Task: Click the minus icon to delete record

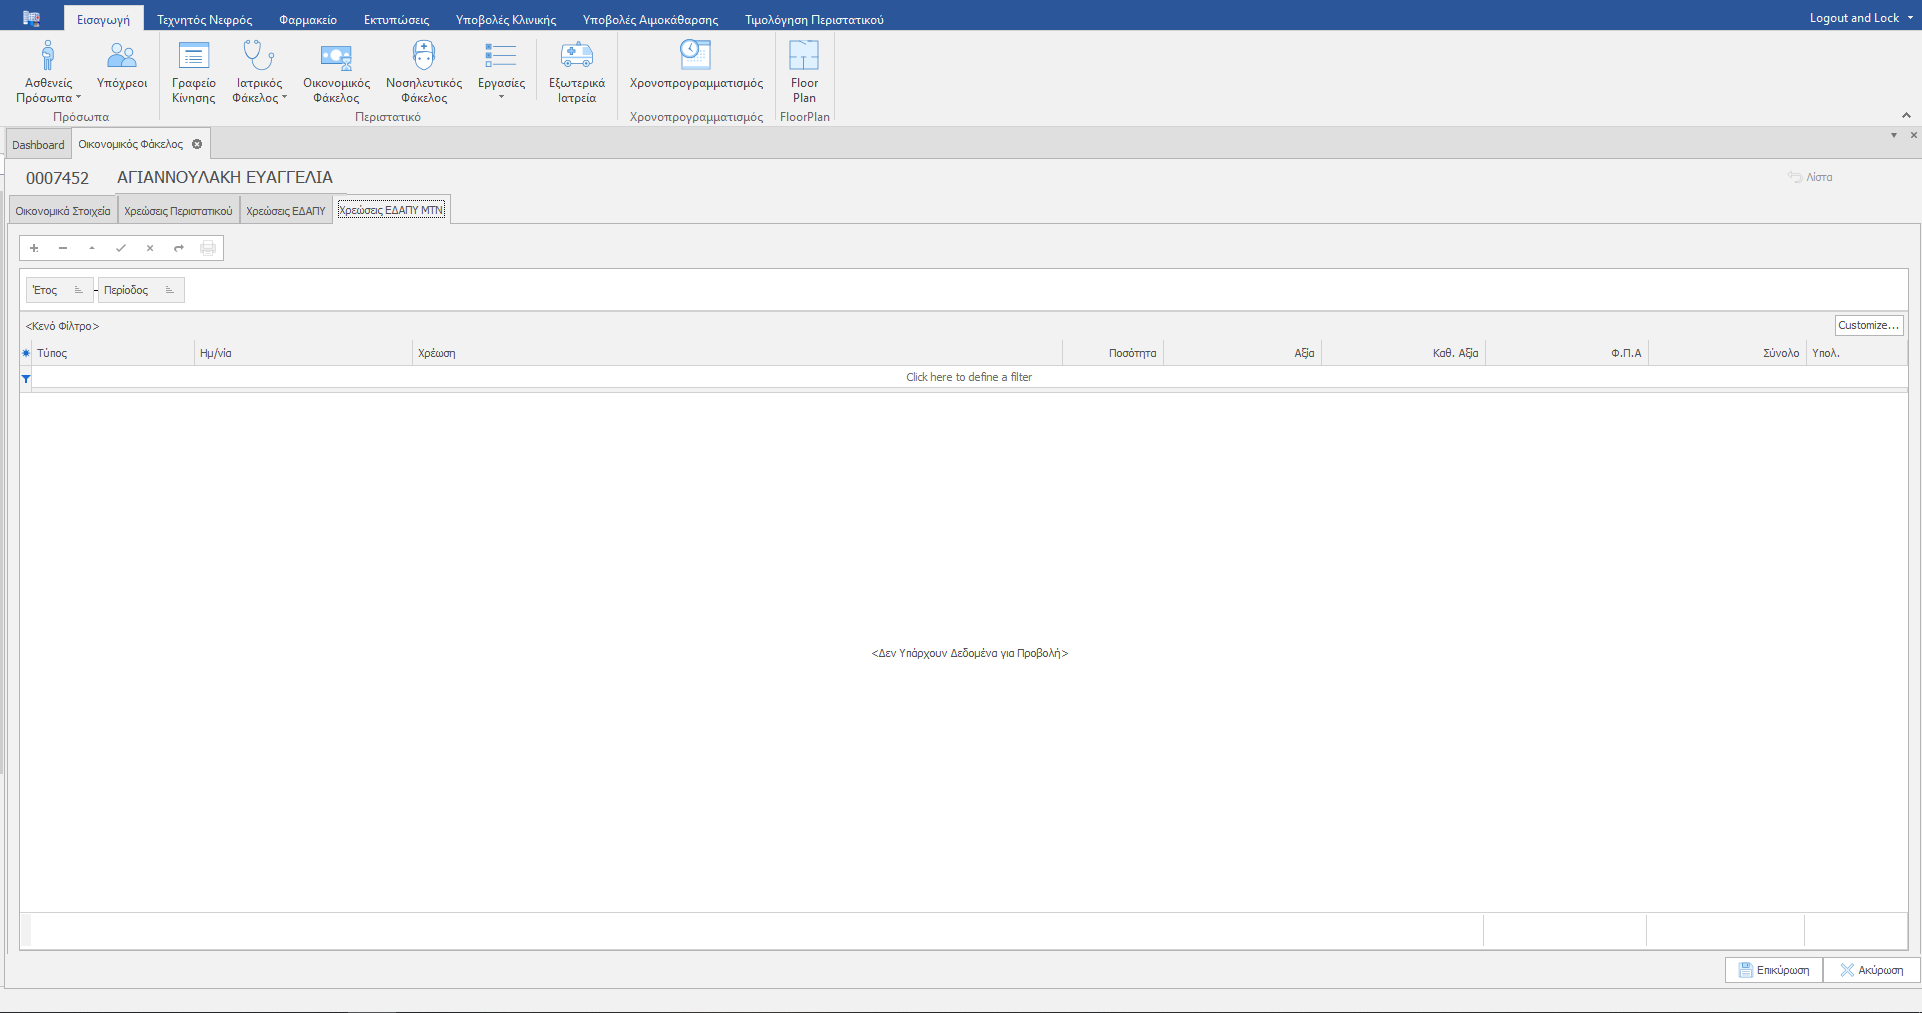Action: [x=63, y=248]
